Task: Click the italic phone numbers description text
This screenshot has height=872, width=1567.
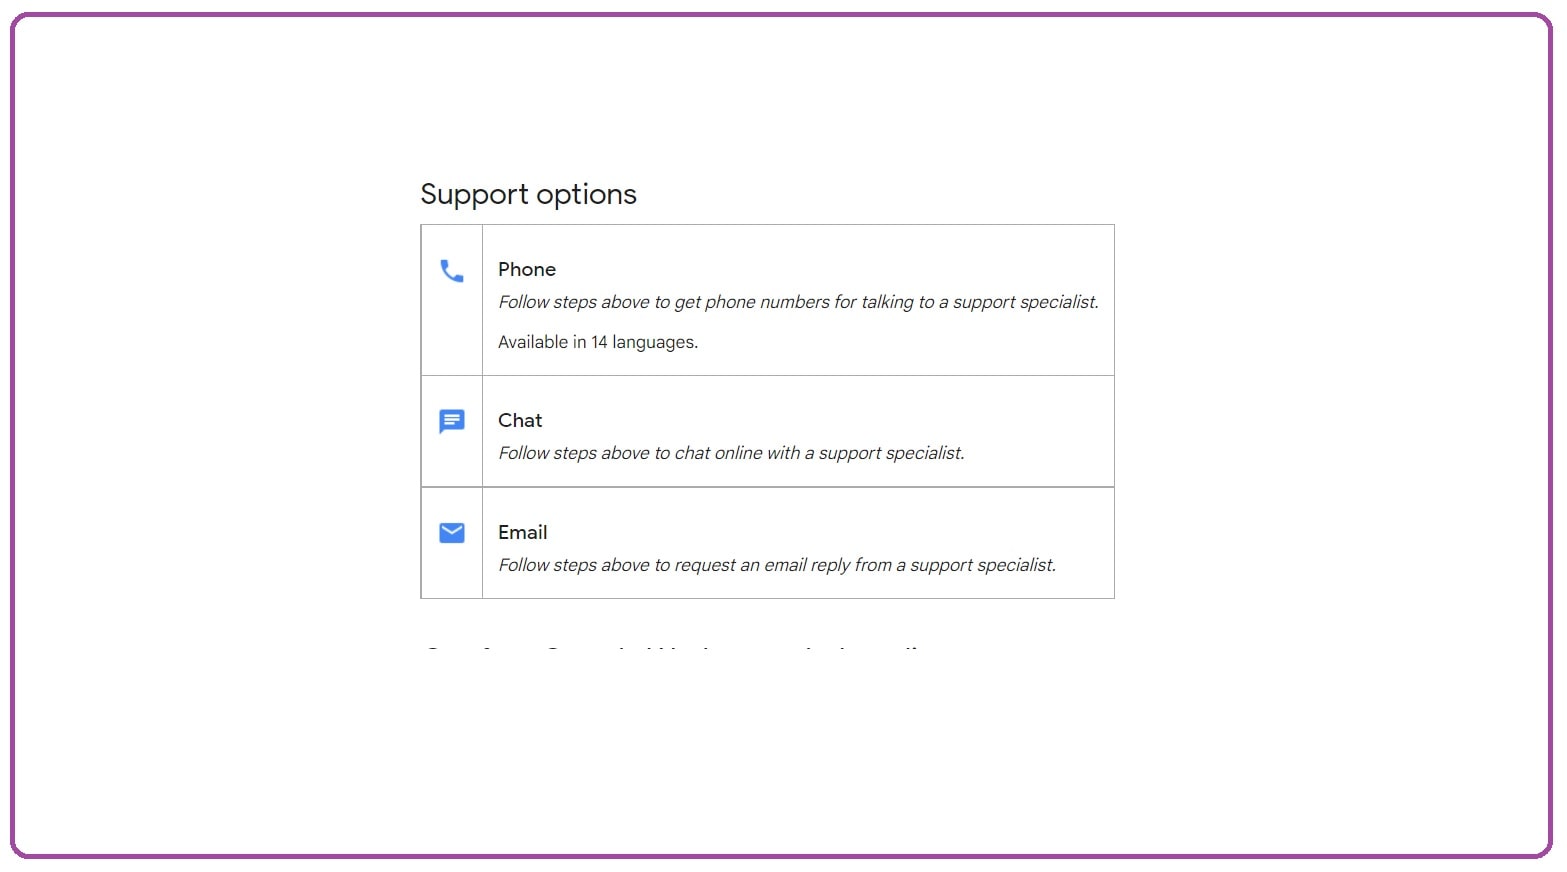Action: (x=798, y=302)
